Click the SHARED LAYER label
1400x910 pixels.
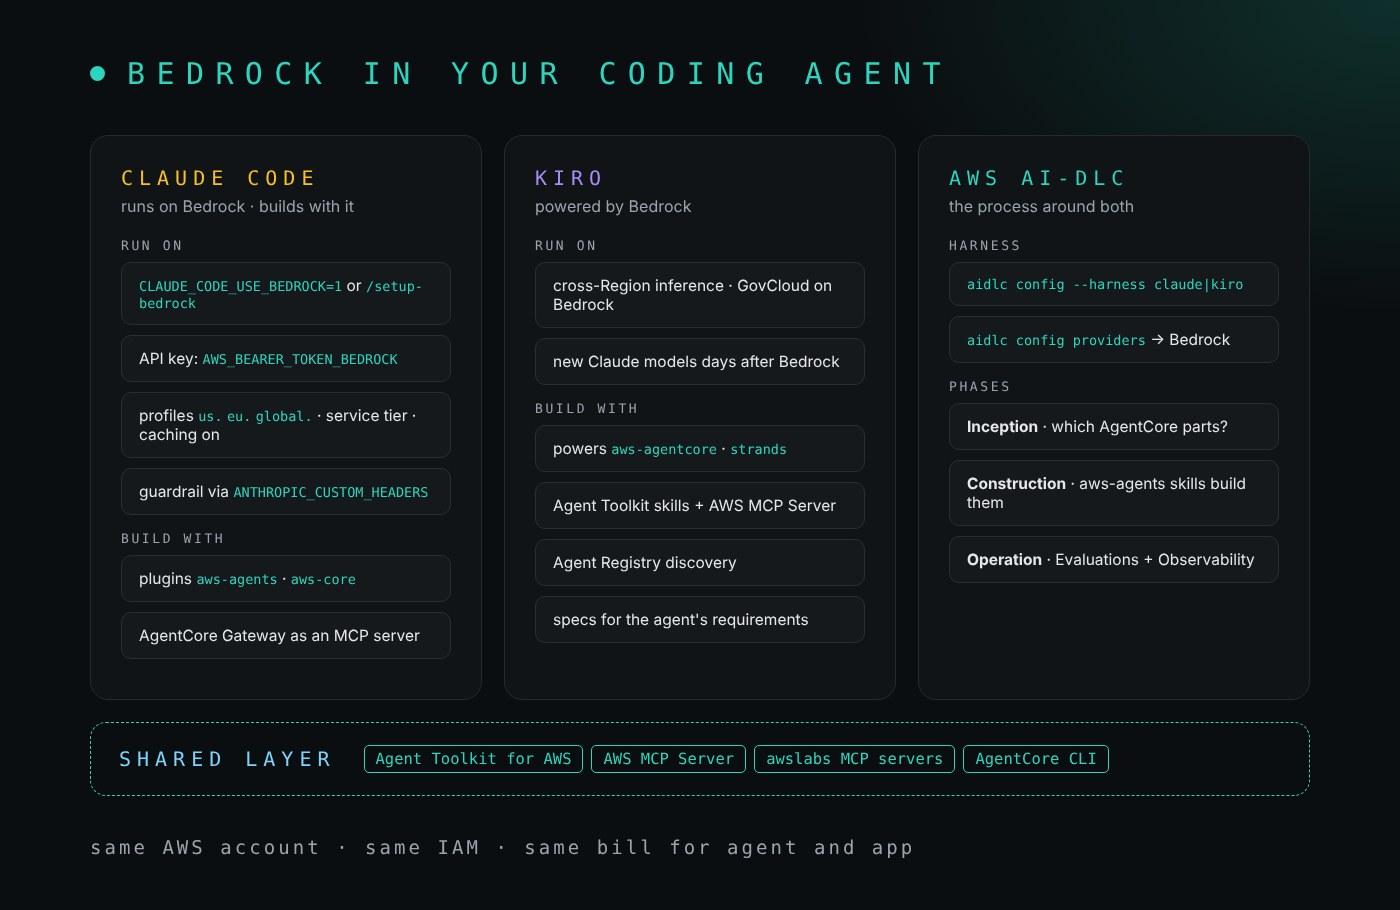[x=226, y=759]
